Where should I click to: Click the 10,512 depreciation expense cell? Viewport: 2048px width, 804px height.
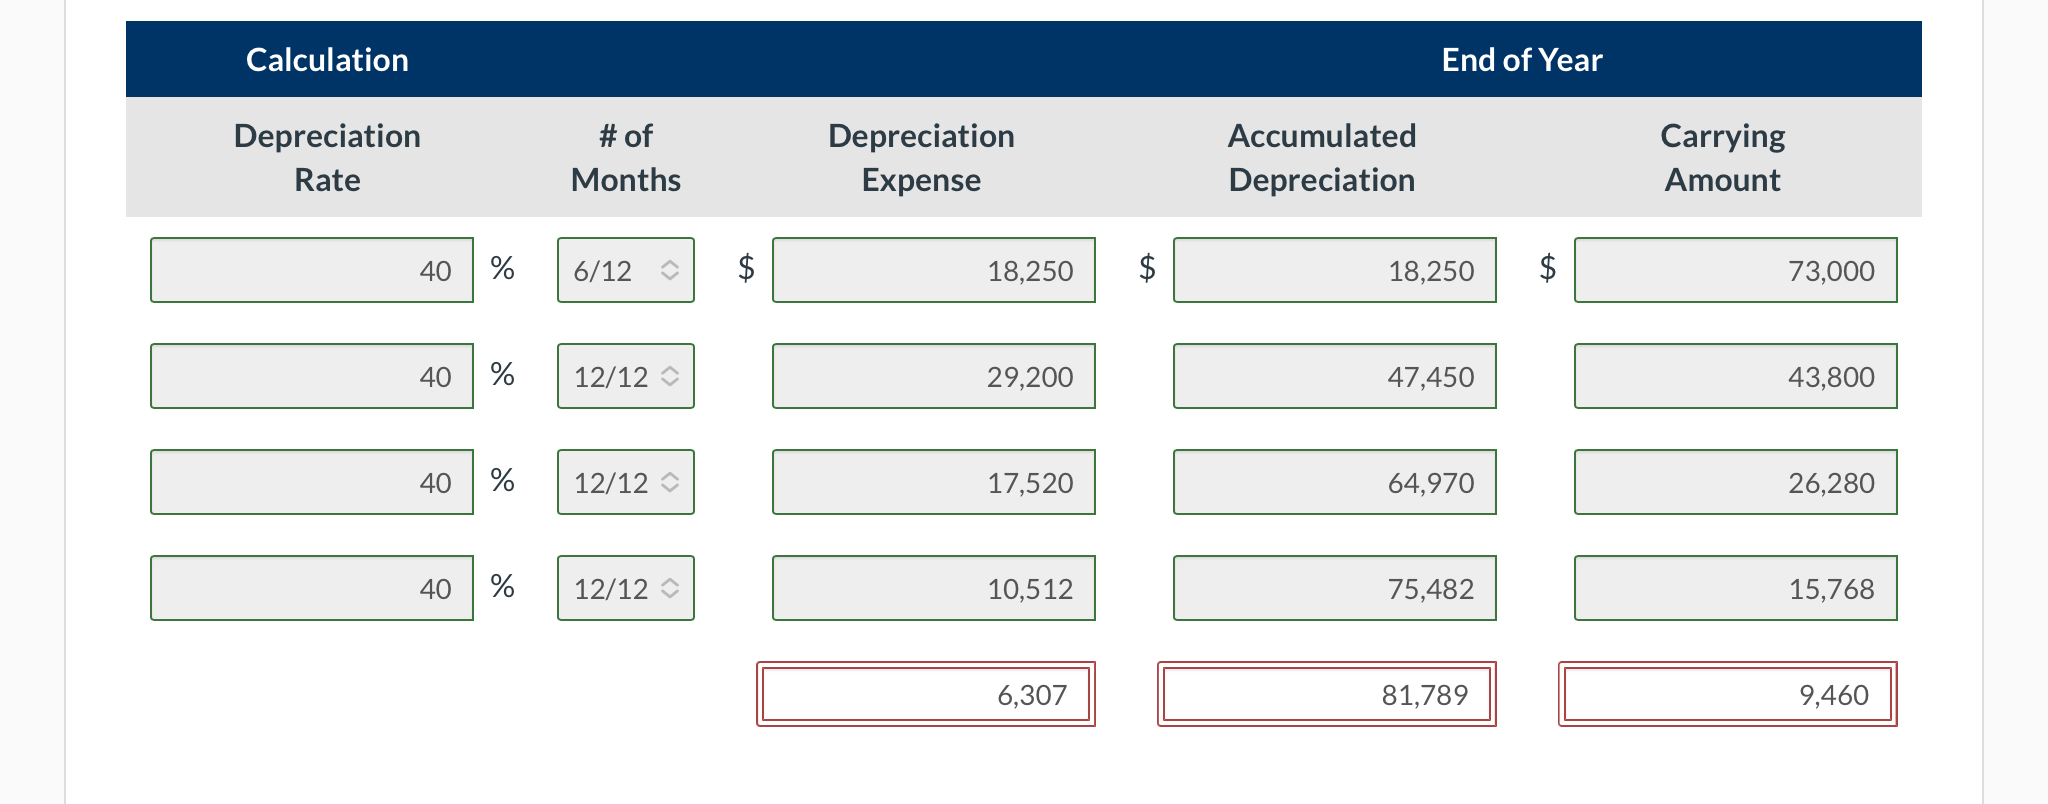point(933,588)
